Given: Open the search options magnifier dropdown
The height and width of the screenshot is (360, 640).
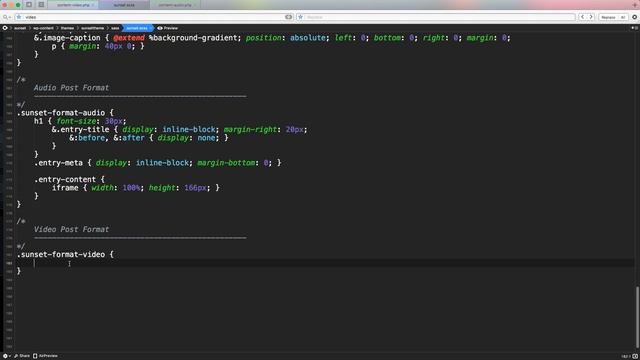Looking at the screenshot, I should click(6, 17).
